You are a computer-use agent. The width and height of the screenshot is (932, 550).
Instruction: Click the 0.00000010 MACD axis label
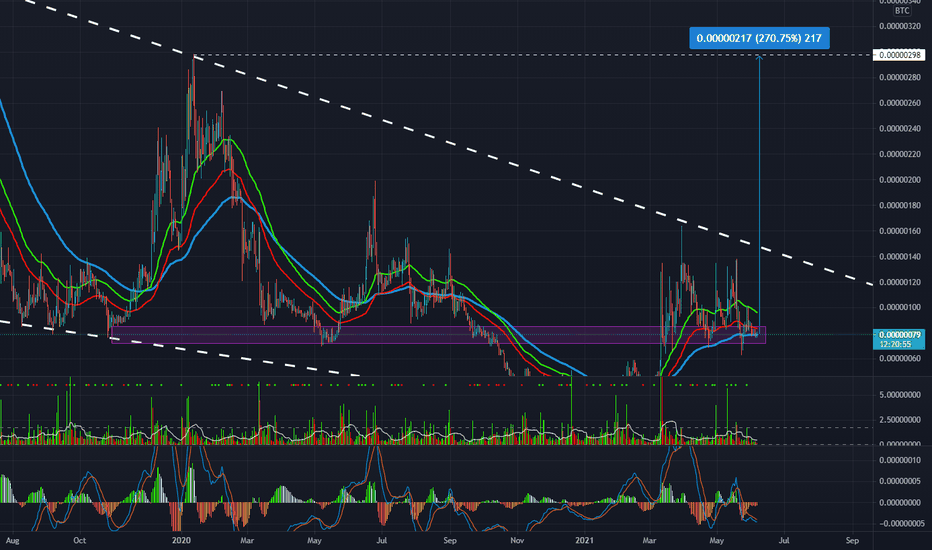[x=899, y=460]
